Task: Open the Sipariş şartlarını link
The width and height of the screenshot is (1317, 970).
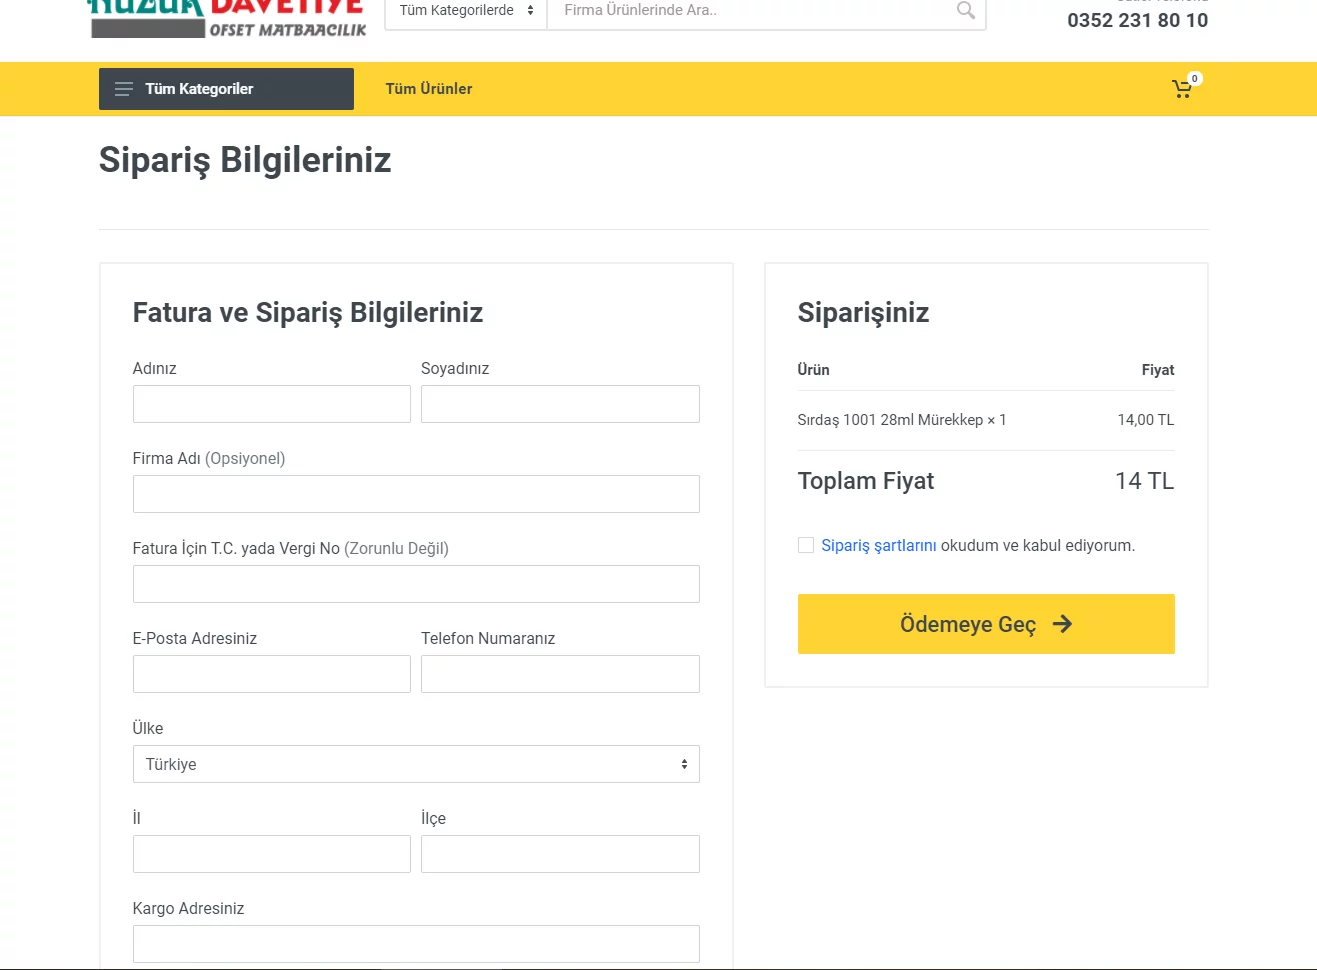Action: [878, 545]
